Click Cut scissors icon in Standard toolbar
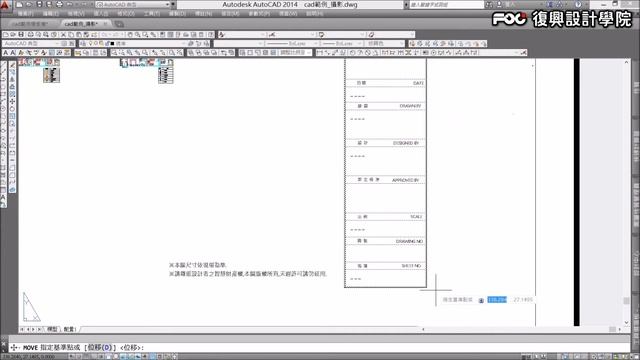This screenshot has height=360, width=640. click(63, 35)
